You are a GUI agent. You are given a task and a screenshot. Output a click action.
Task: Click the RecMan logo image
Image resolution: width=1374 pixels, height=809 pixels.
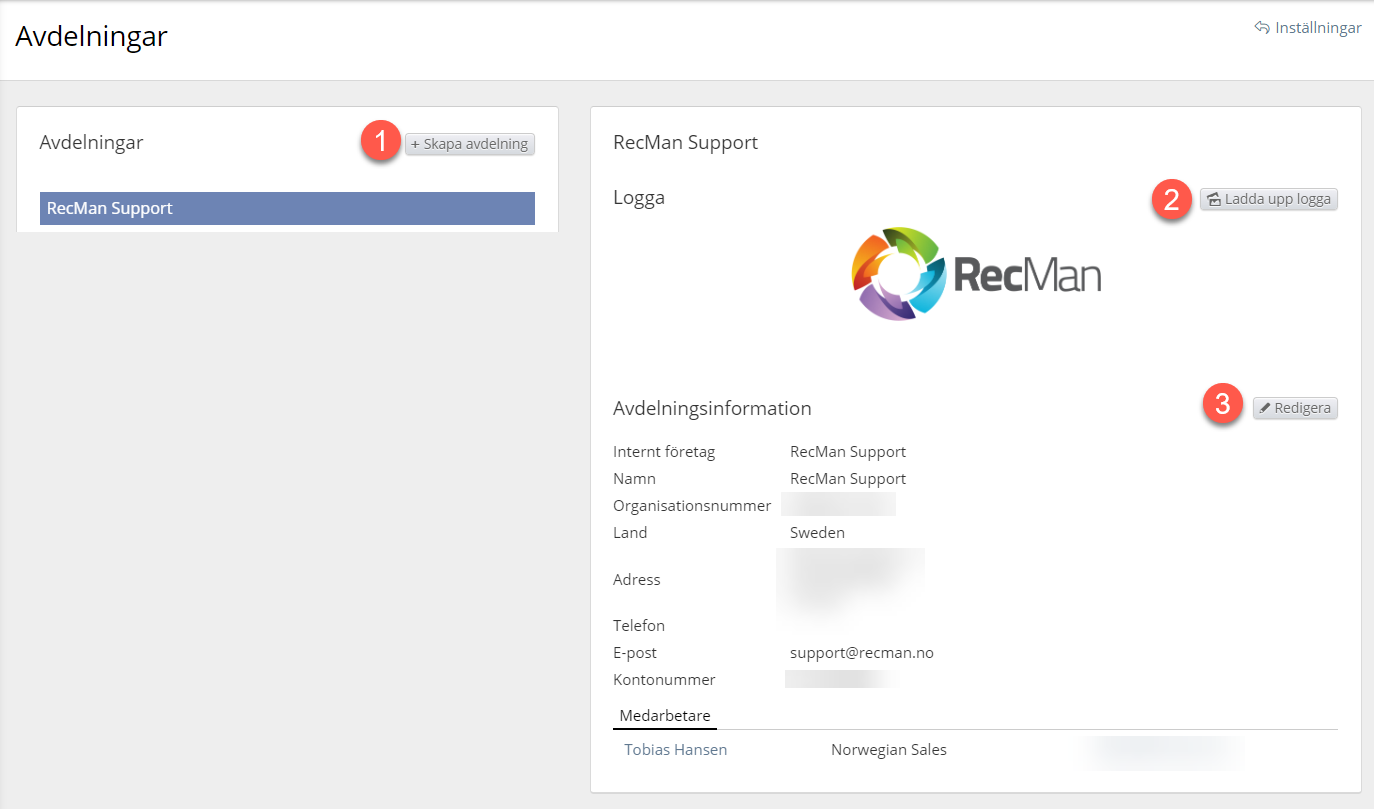point(976,274)
